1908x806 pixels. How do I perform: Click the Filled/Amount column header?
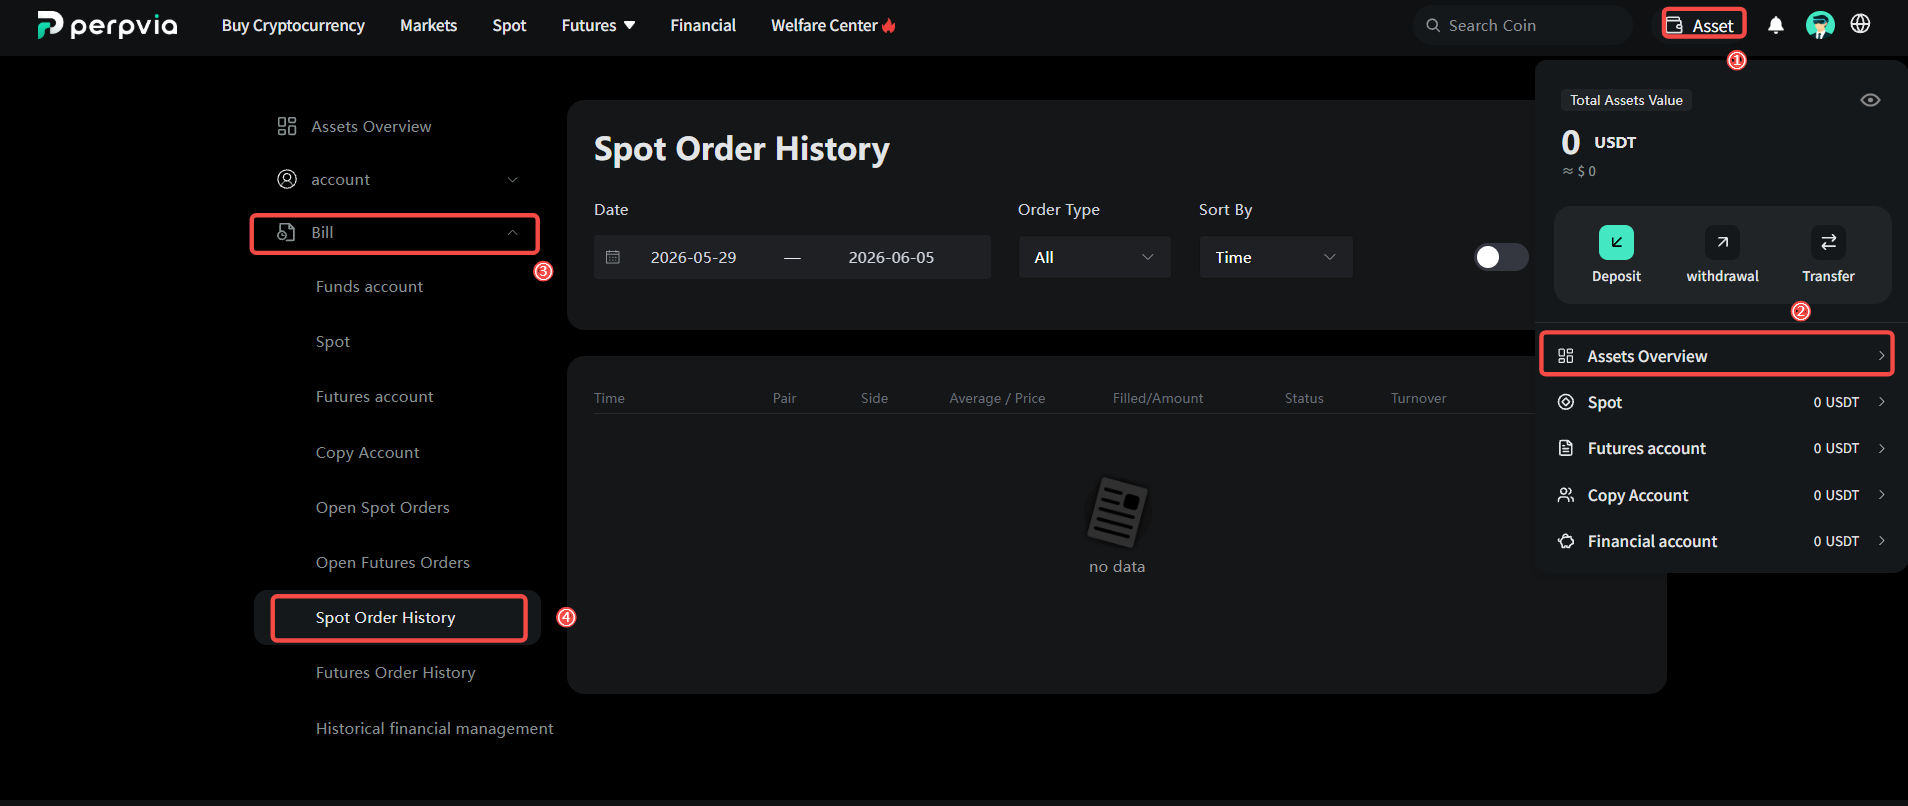coord(1158,398)
